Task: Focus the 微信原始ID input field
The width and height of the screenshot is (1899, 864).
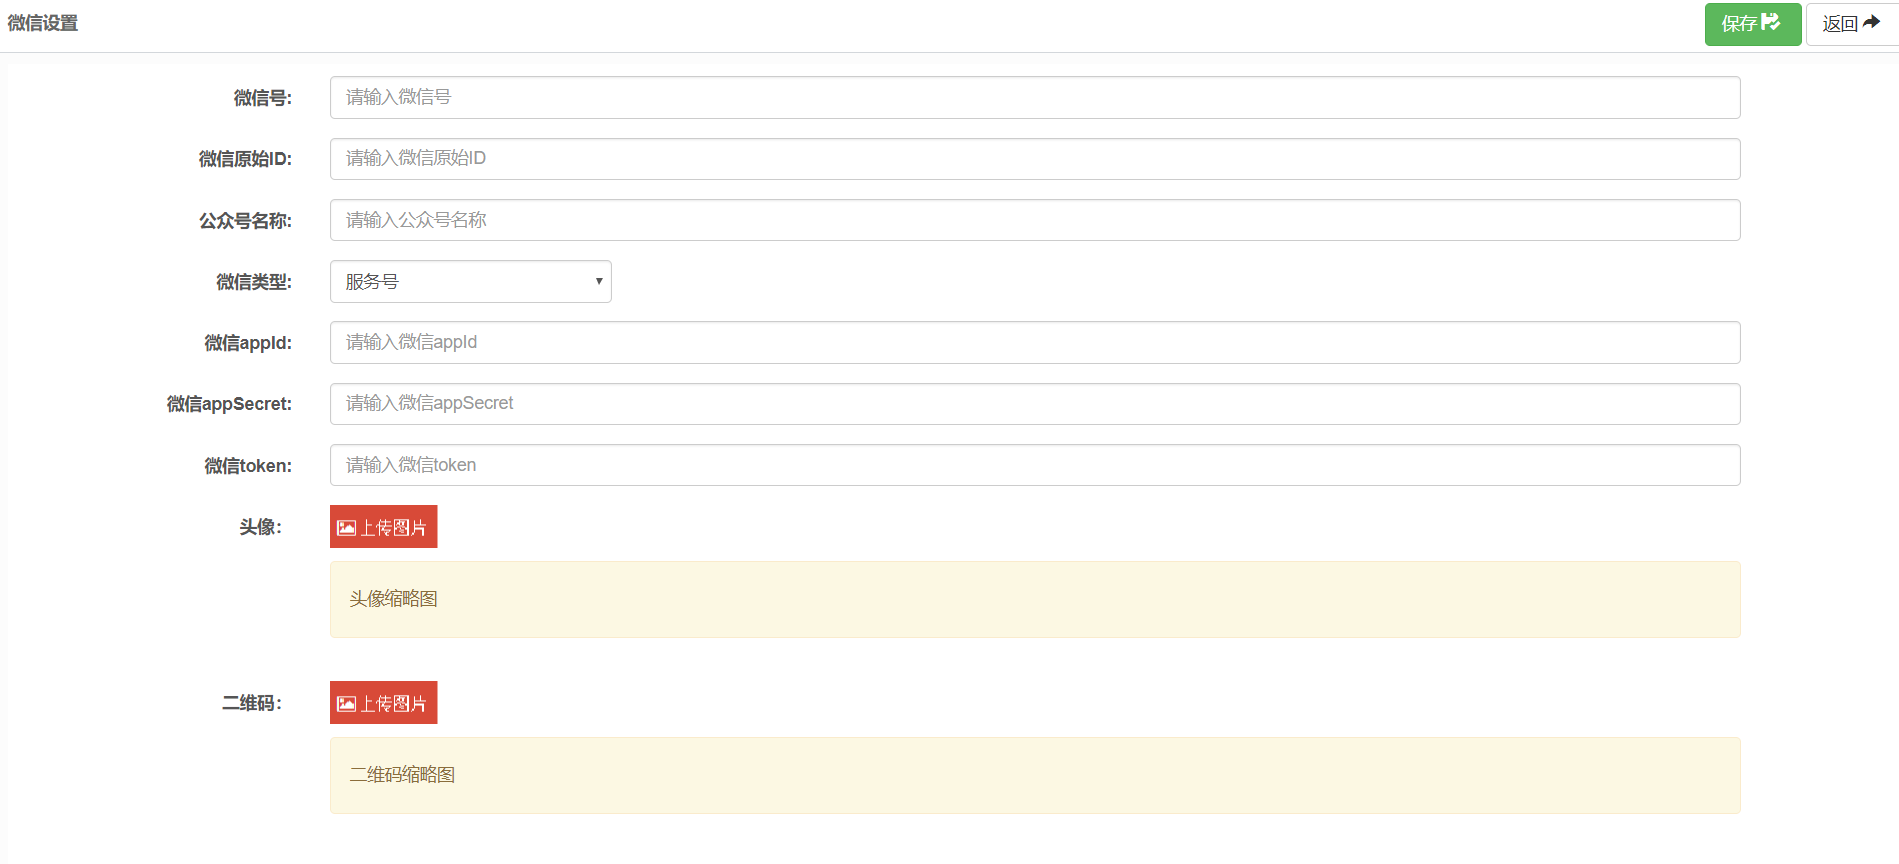Action: tap(1035, 159)
